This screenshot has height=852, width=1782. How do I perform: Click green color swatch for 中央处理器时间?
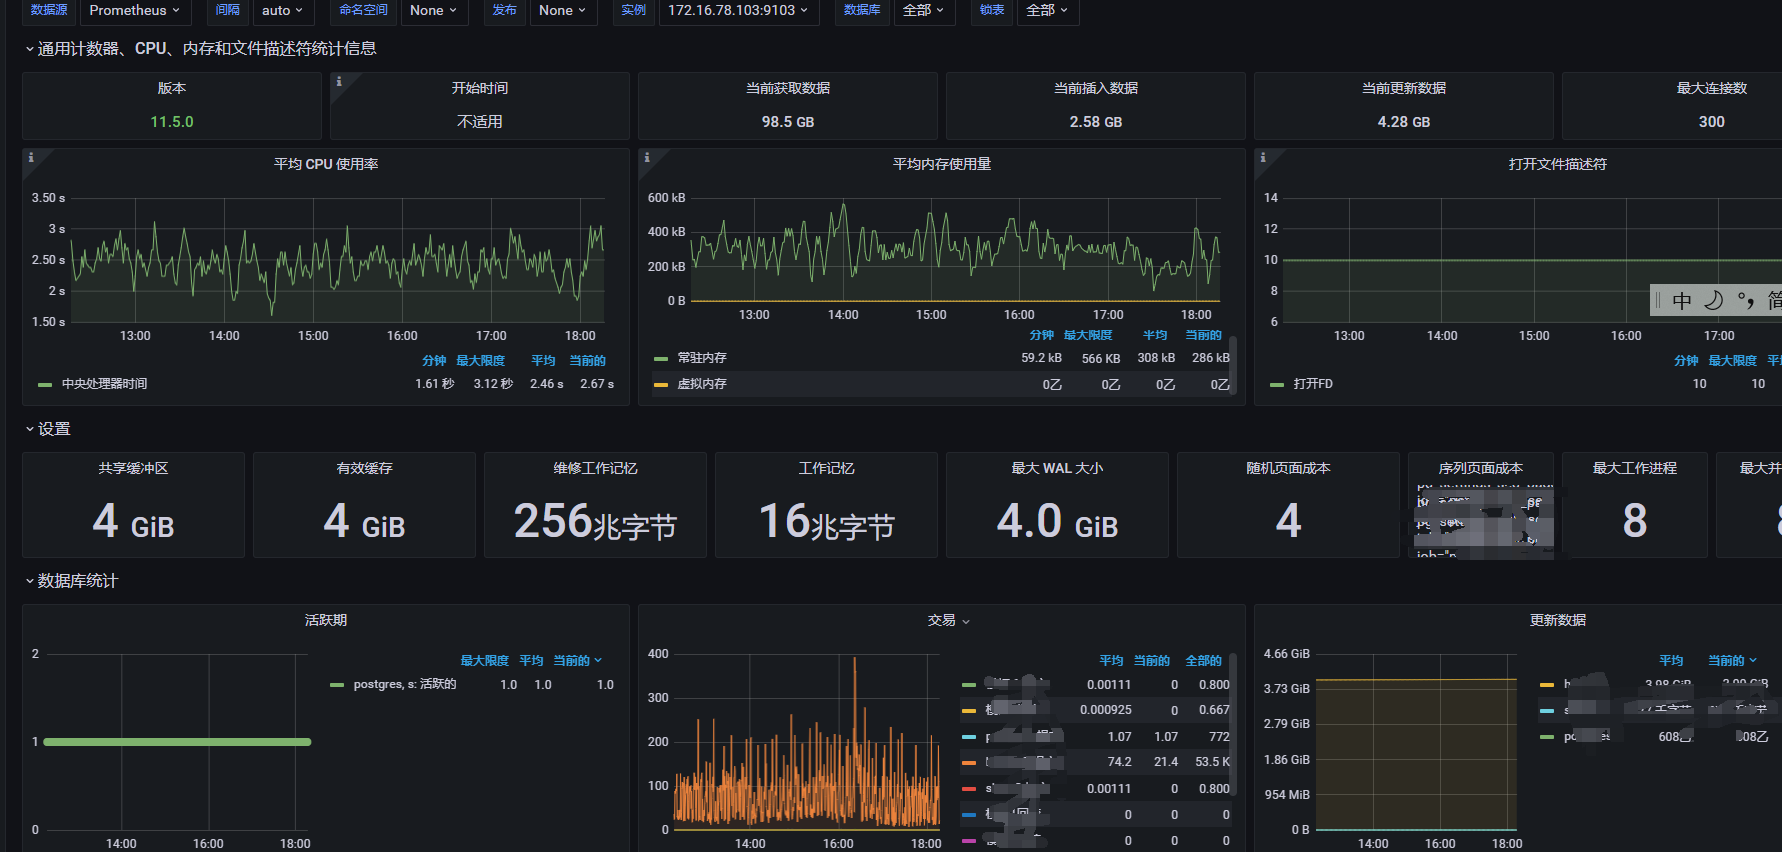pyautogui.click(x=45, y=384)
